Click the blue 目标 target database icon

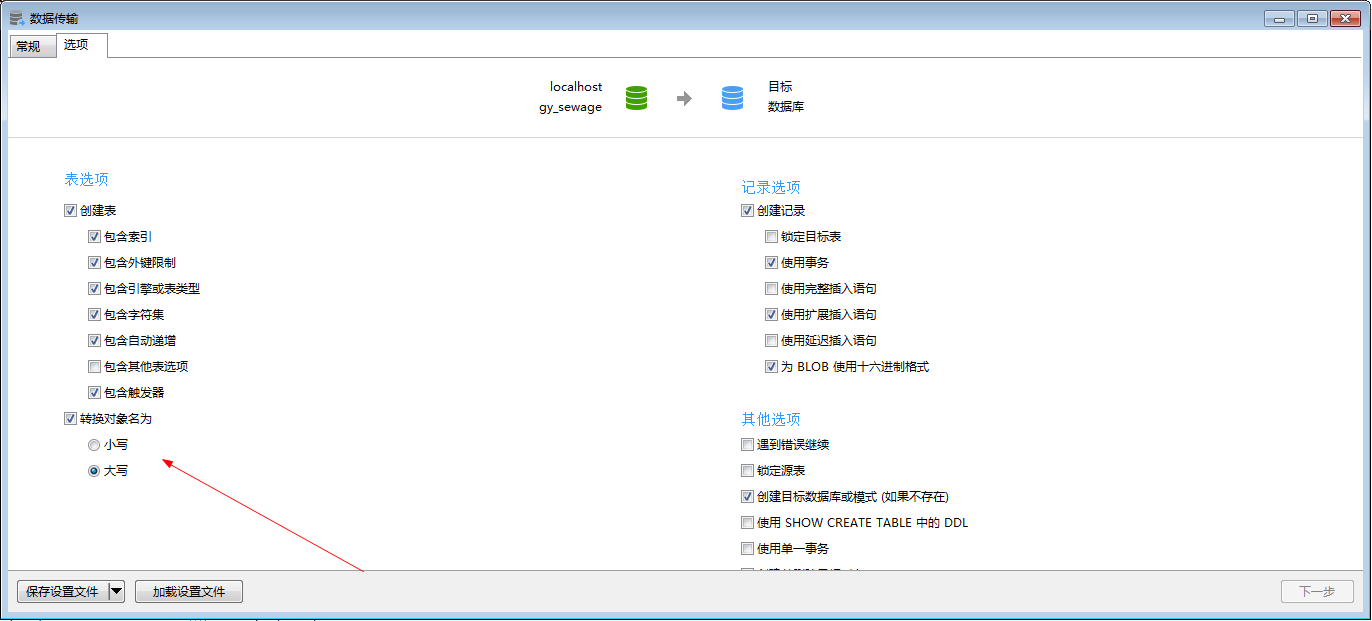[x=733, y=97]
